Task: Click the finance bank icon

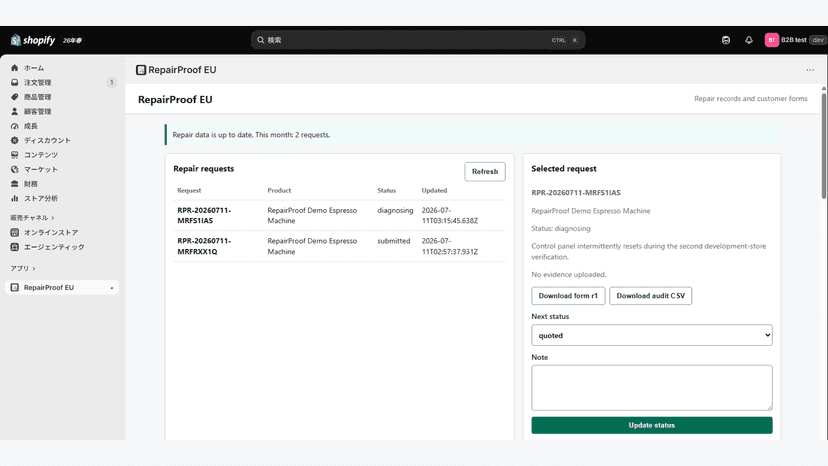Action: coord(15,184)
